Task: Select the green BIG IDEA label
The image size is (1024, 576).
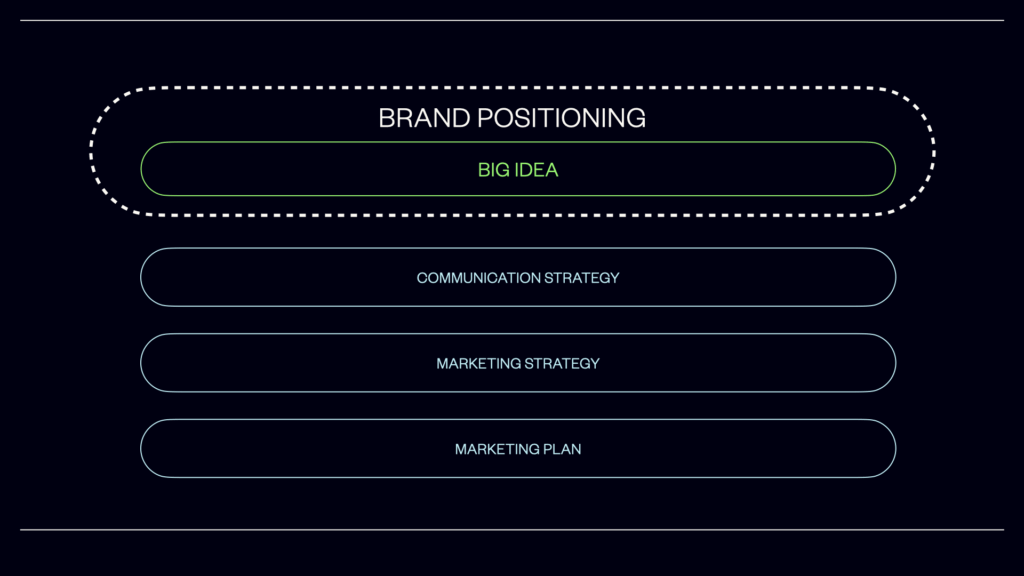Action: (x=518, y=170)
